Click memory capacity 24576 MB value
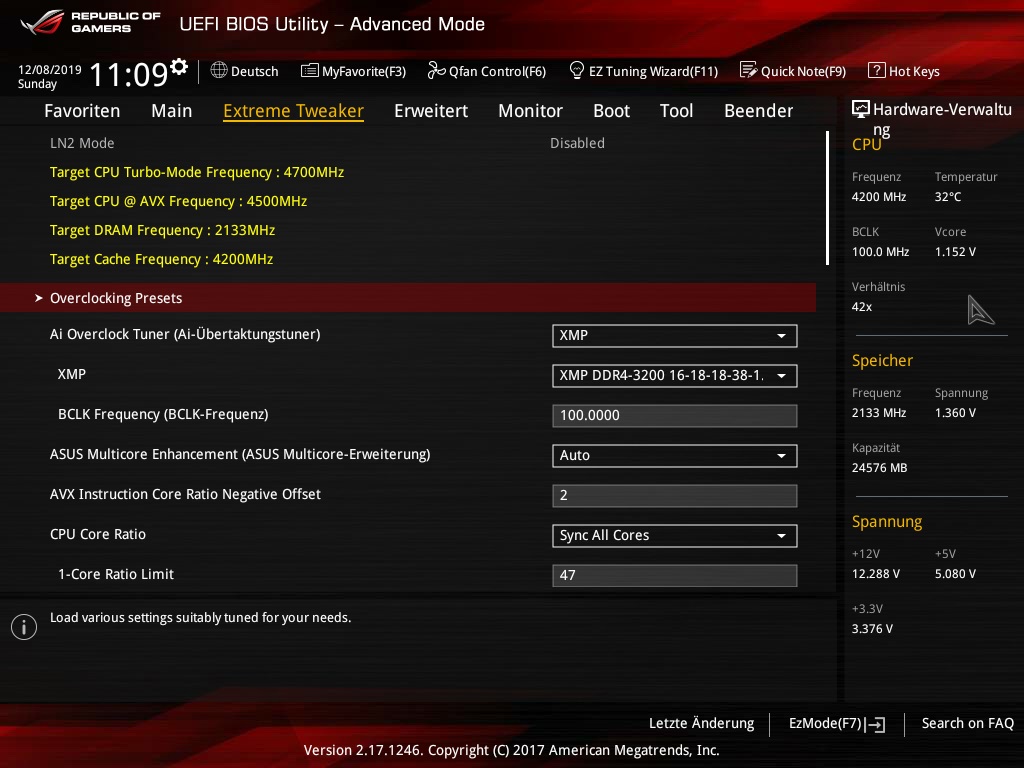 pyautogui.click(x=879, y=468)
